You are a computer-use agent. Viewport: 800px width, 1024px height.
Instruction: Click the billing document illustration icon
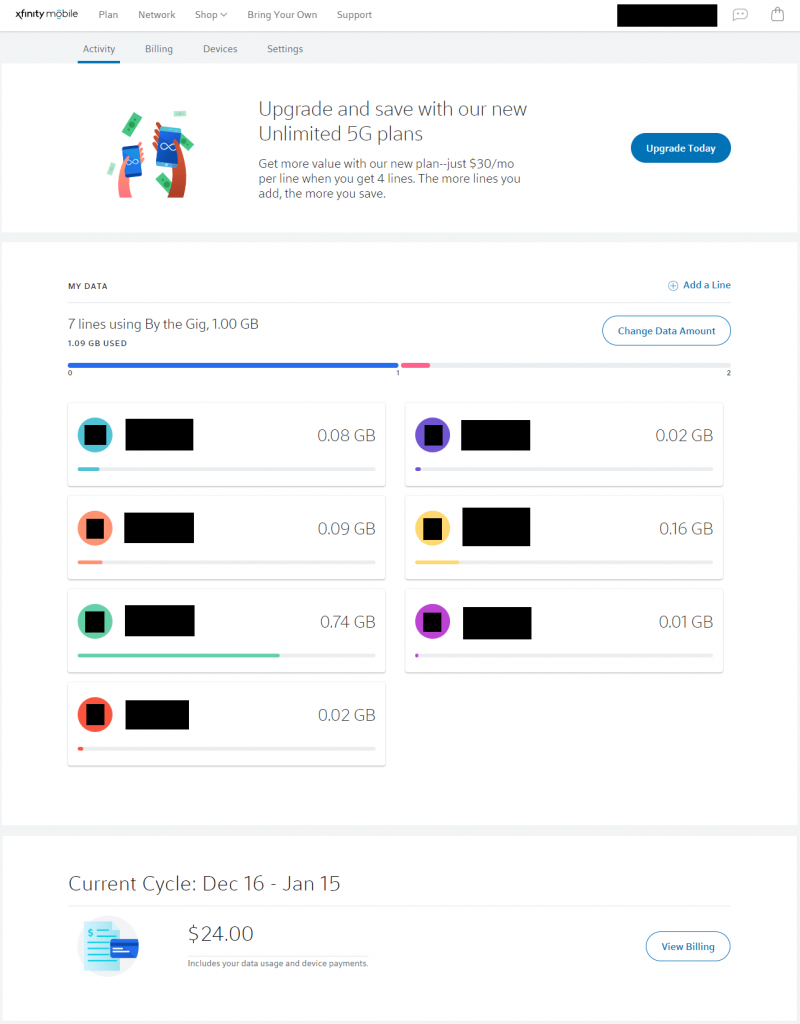[x=108, y=946]
